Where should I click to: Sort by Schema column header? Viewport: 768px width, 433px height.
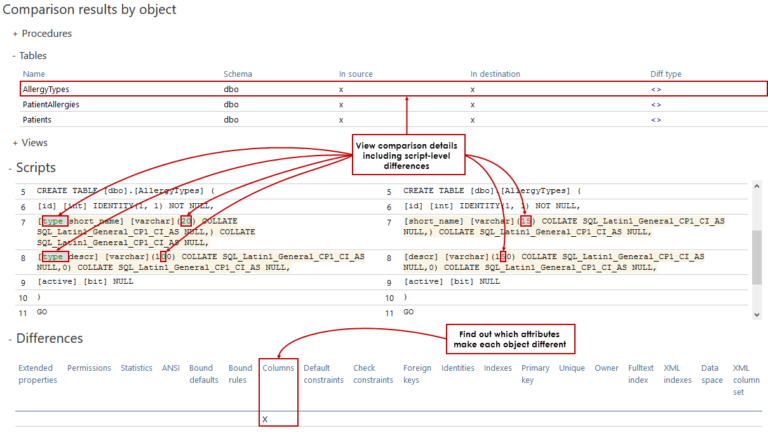pos(238,74)
